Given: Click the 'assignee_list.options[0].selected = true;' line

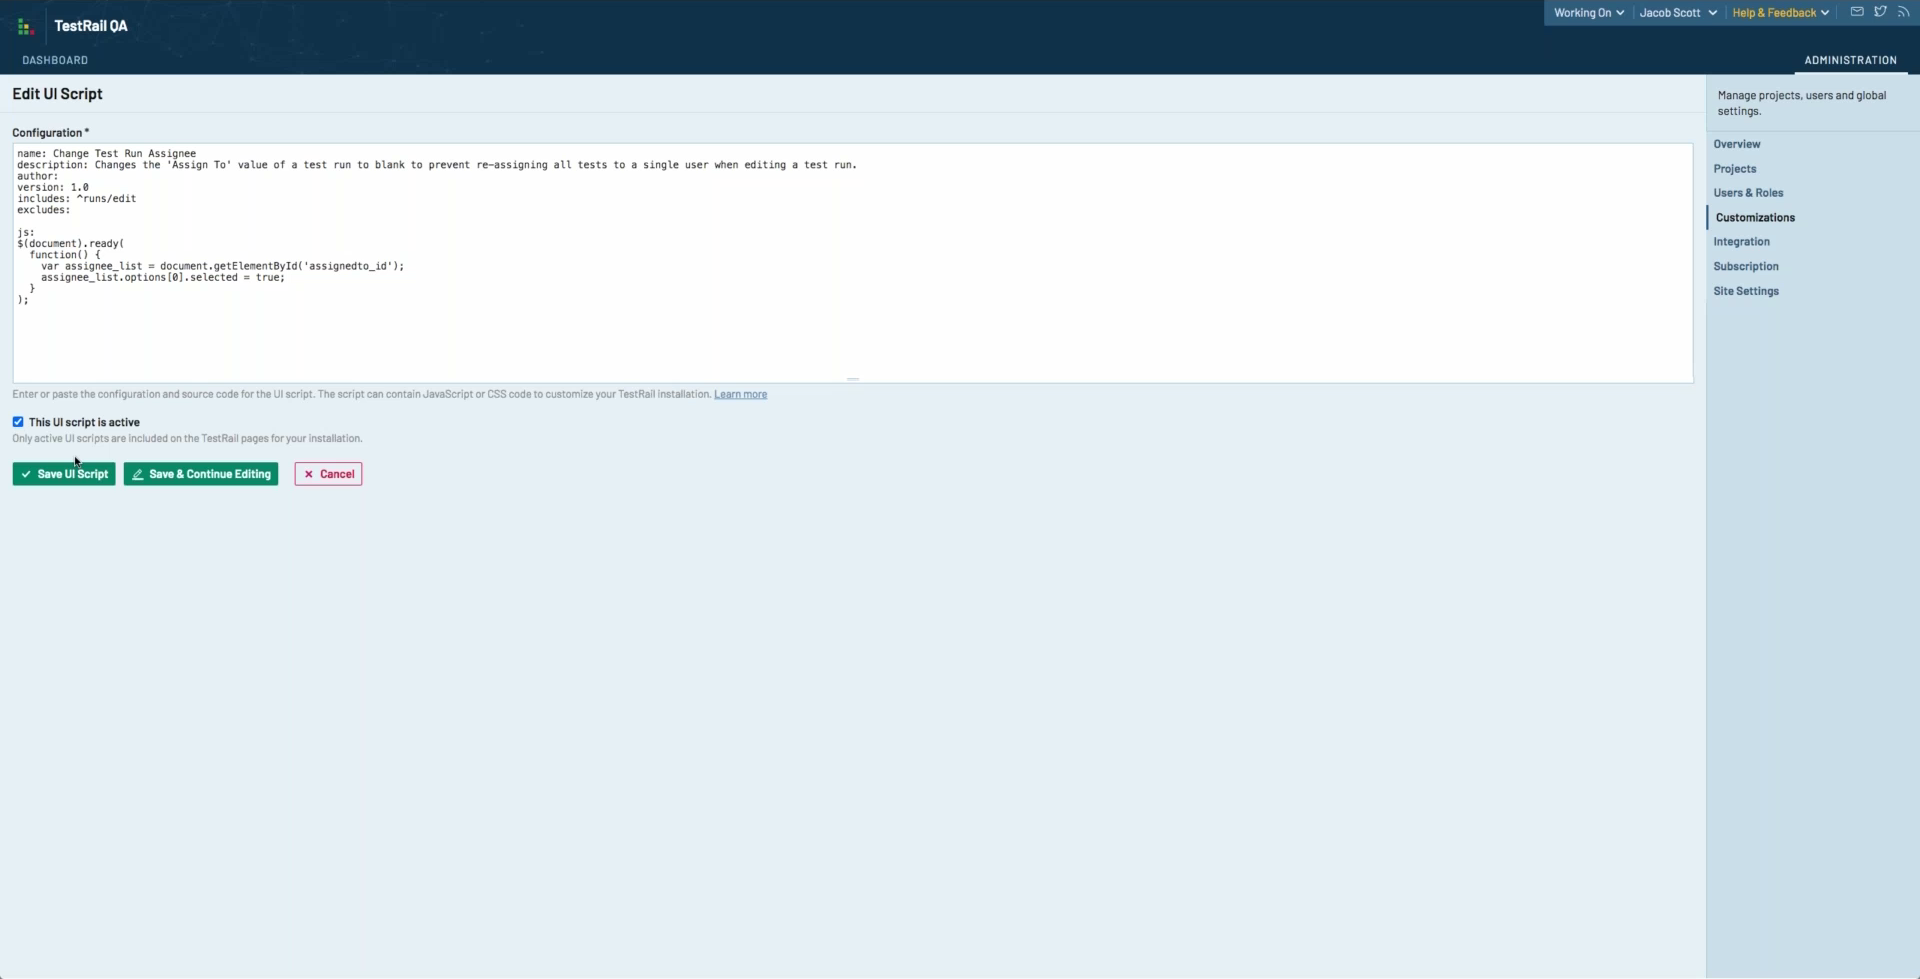Looking at the screenshot, I should (x=163, y=277).
